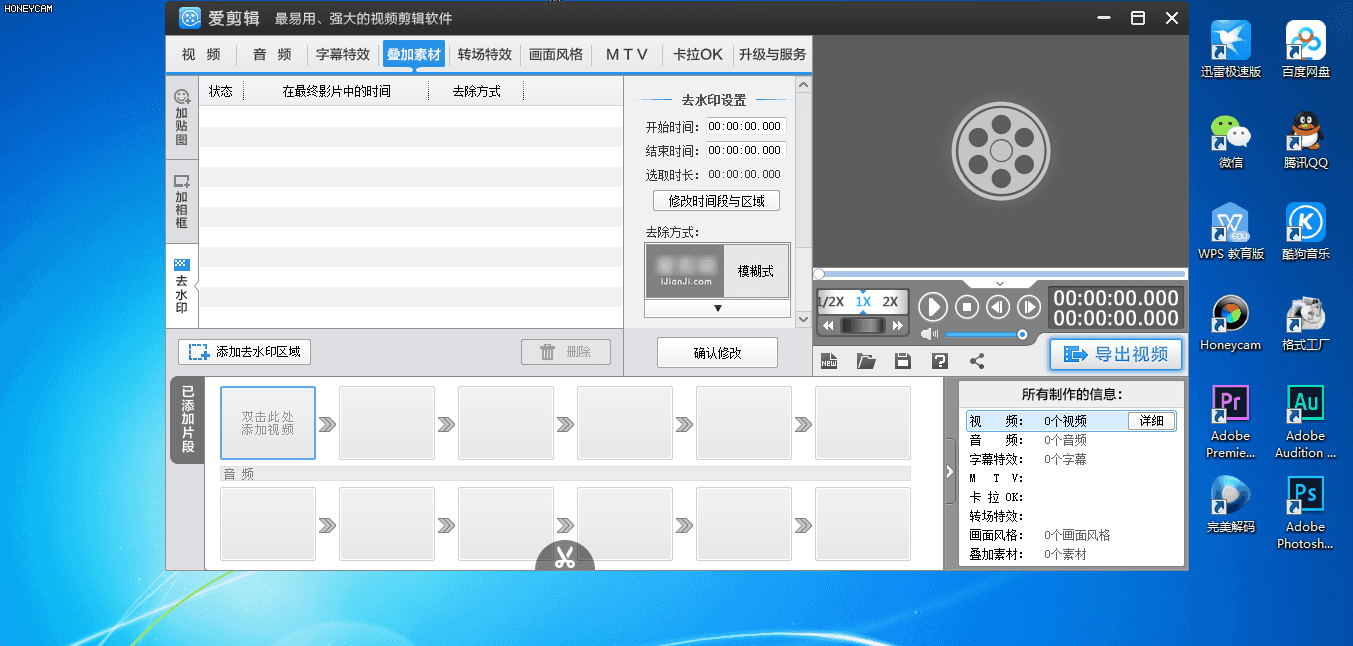The image size is (1353, 646).
Task: Select the 已添加片段 side tab
Action: point(187,420)
